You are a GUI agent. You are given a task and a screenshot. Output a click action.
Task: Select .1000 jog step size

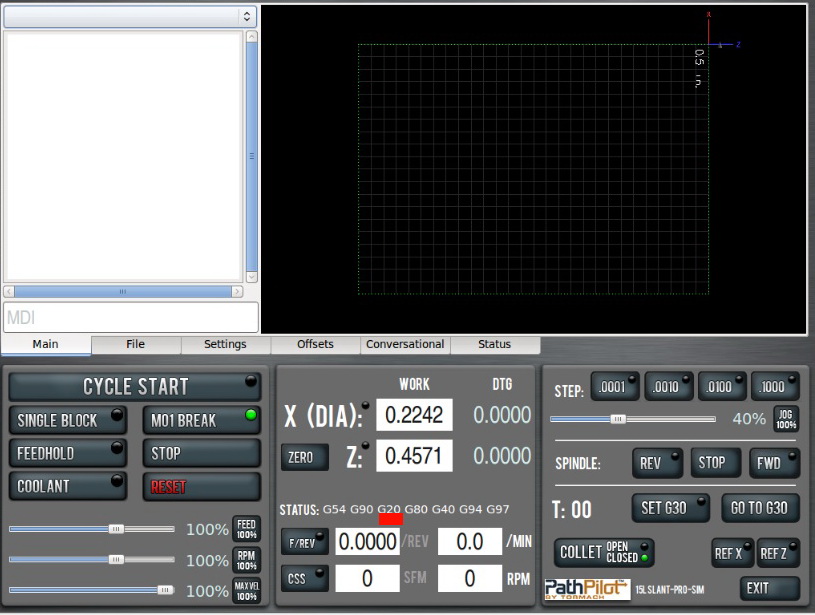click(775, 387)
